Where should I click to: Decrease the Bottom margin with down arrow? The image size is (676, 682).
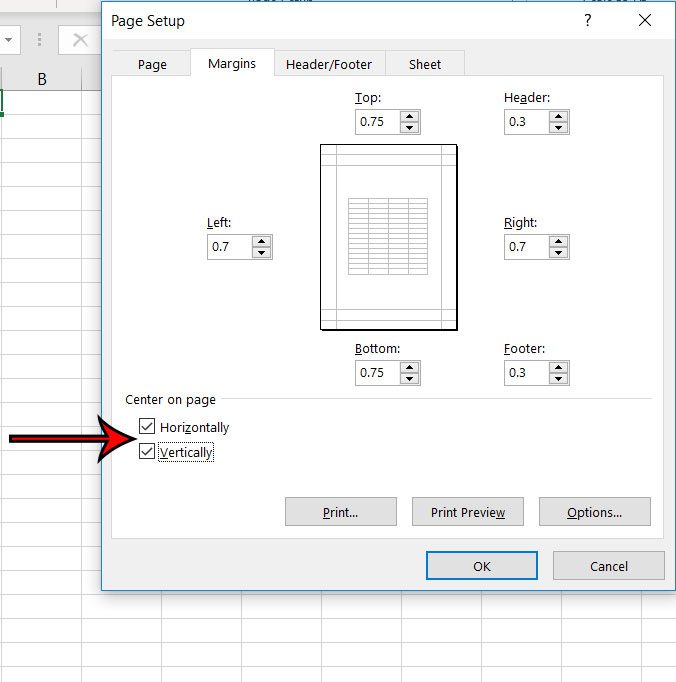(x=409, y=379)
